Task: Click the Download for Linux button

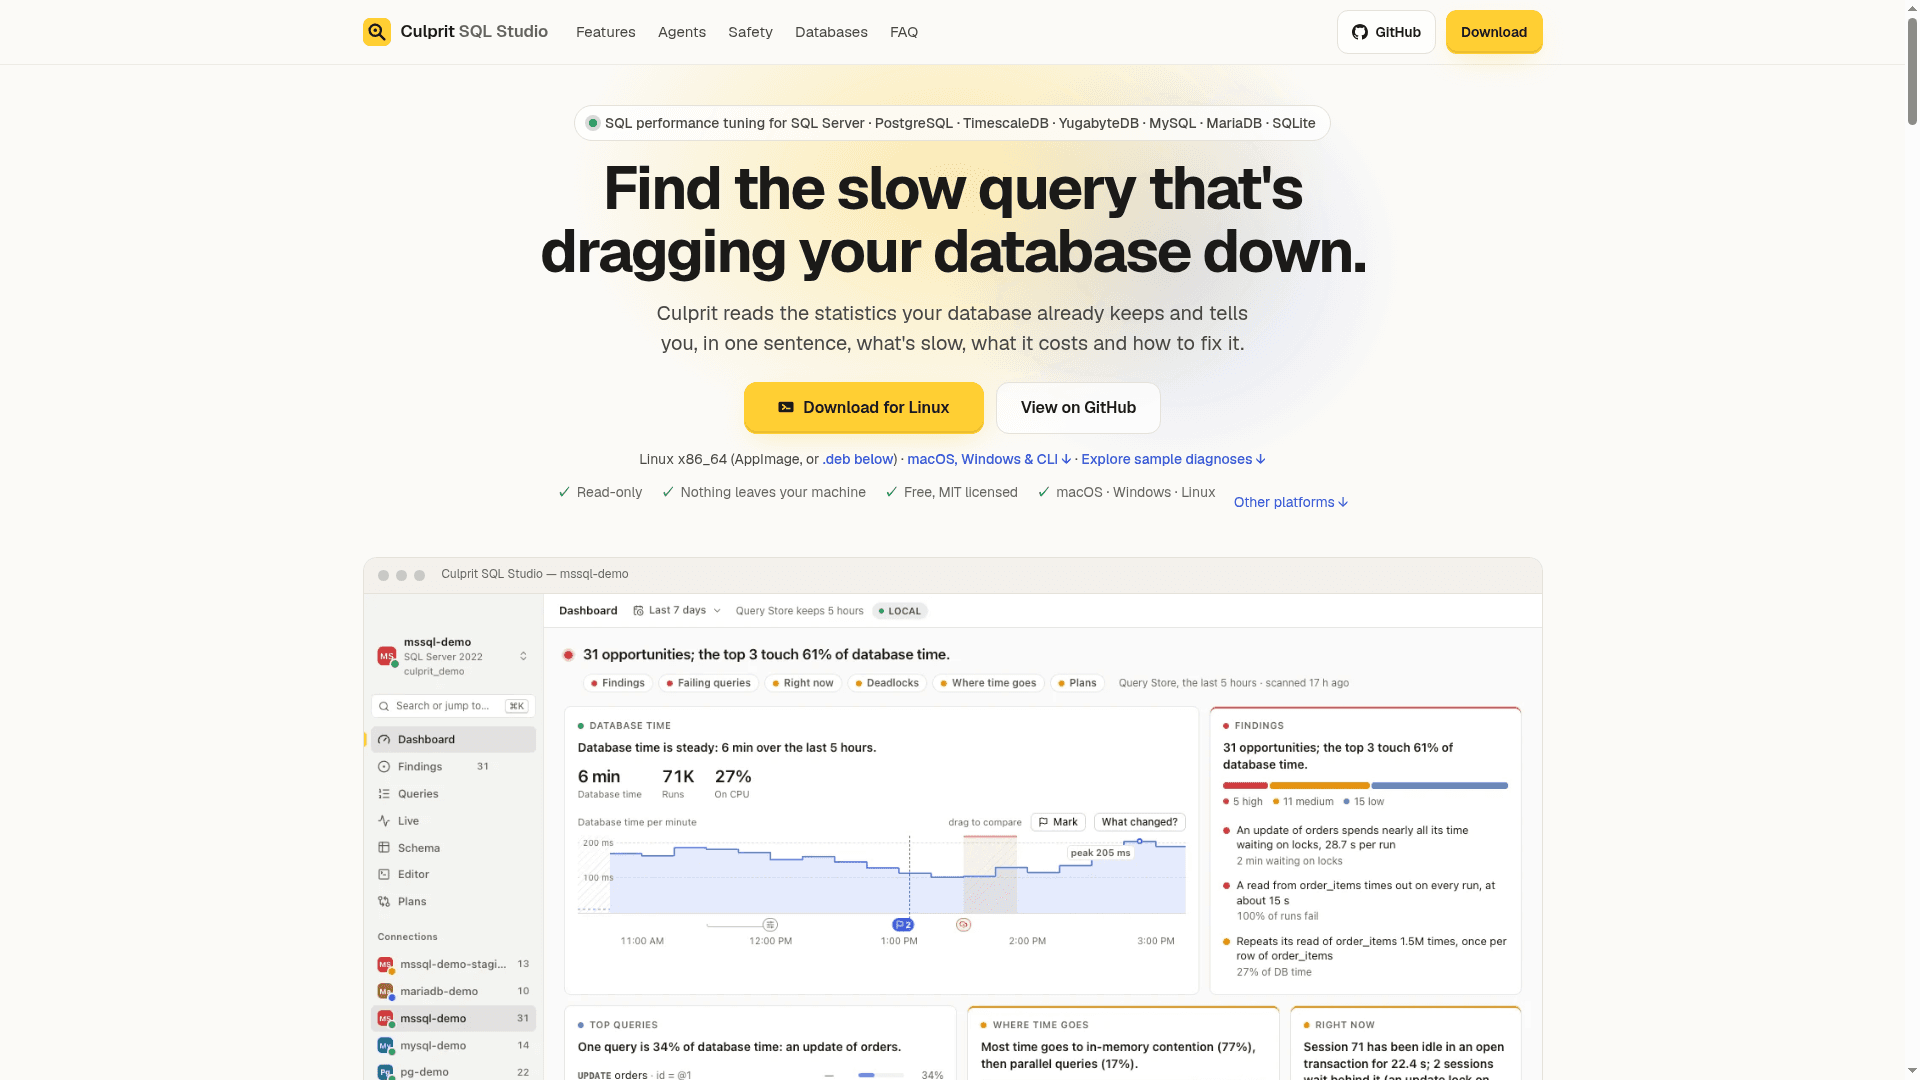Action: (864, 407)
